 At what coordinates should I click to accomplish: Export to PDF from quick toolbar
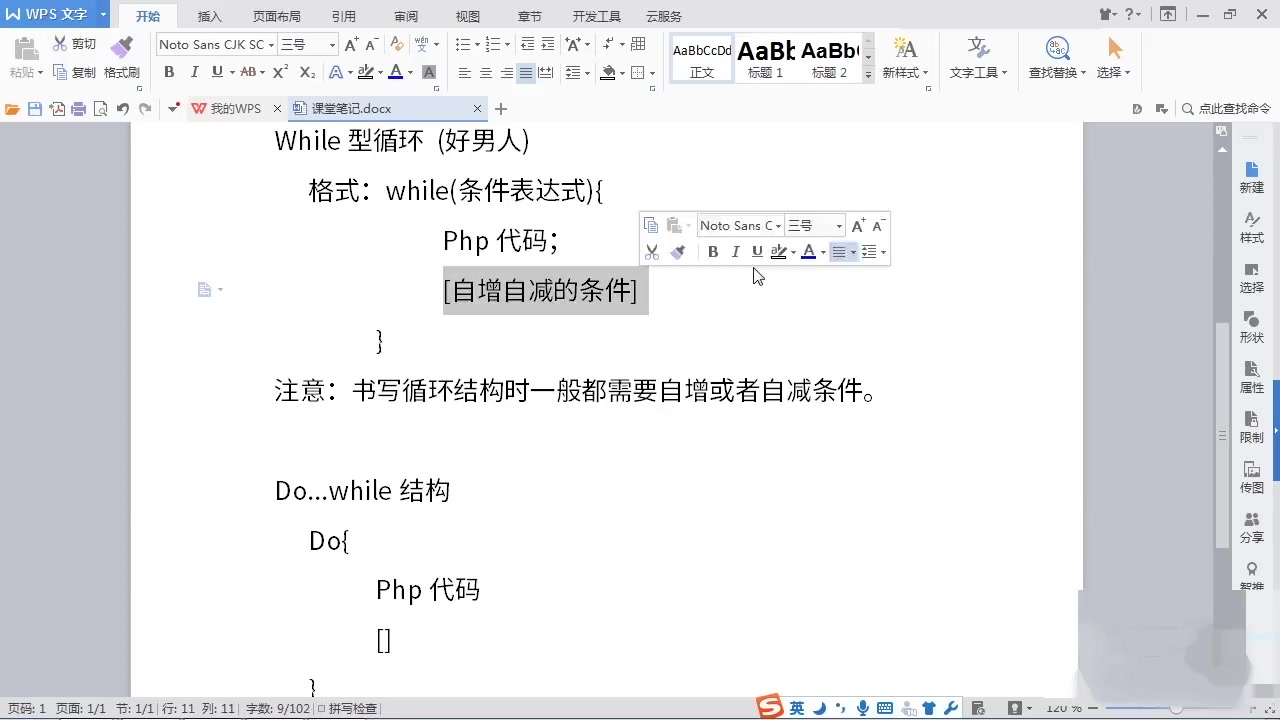(57, 108)
